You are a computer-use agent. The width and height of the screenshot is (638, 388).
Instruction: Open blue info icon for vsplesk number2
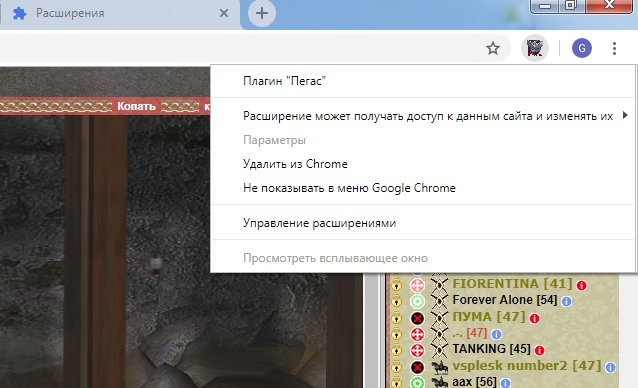(610, 367)
